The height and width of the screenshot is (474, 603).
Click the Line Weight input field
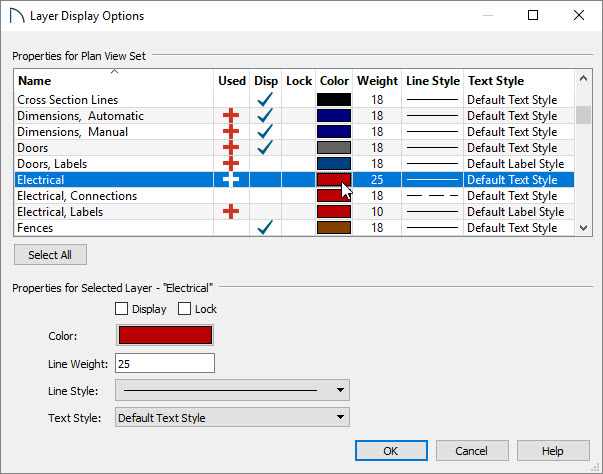[165, 363]
